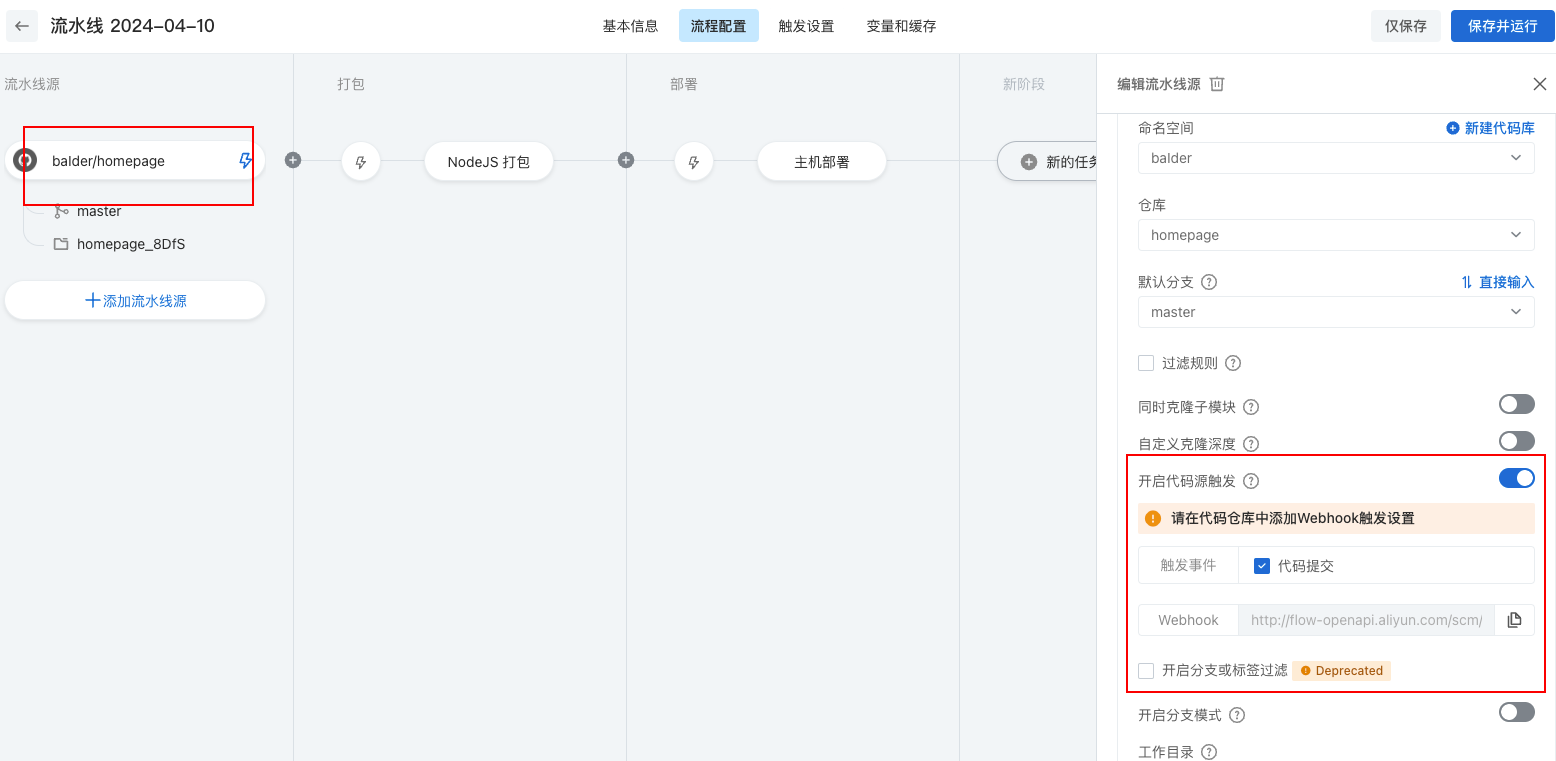Viewport: 1556px width, 761px height.
Task: Delete the pipeline source with the trash icon
Action: pos(1217,84)
